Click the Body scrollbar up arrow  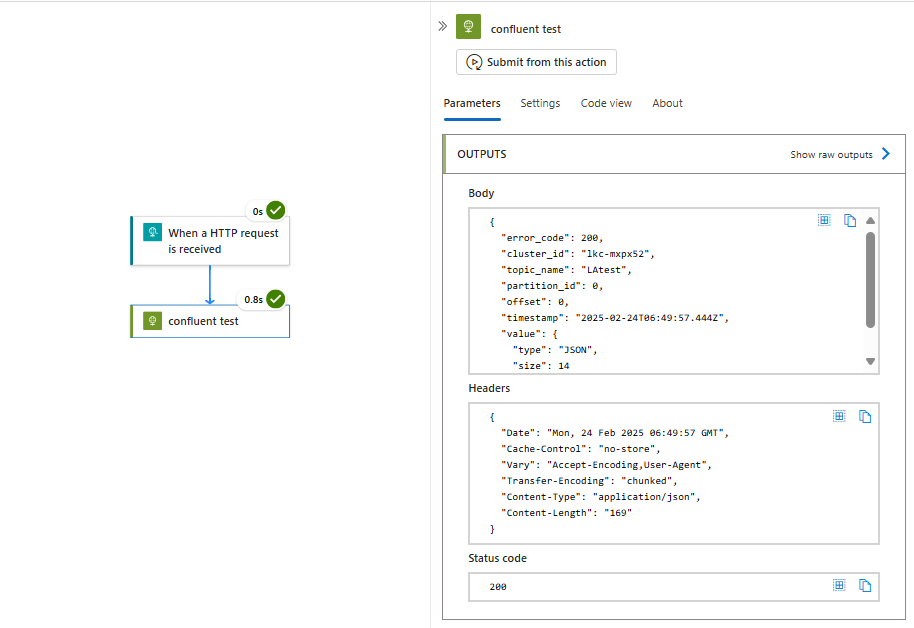coord(870,220)
